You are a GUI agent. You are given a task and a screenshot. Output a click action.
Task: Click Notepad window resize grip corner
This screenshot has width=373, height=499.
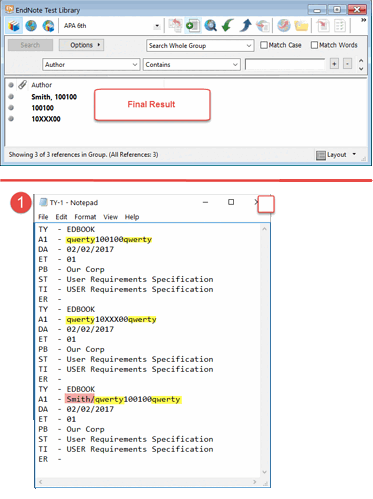265,483
